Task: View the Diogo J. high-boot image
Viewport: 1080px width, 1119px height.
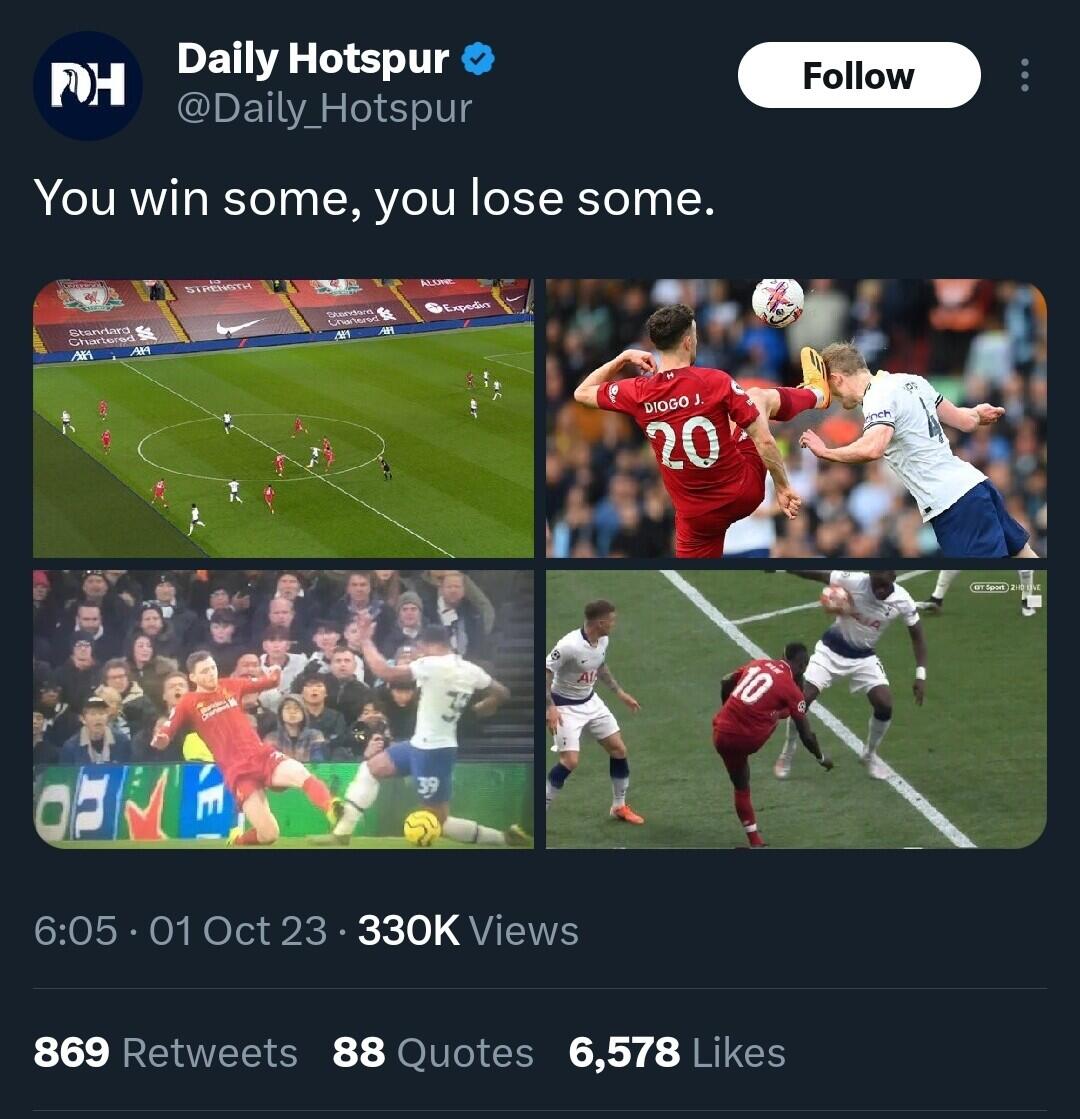Action: (796, 417)
